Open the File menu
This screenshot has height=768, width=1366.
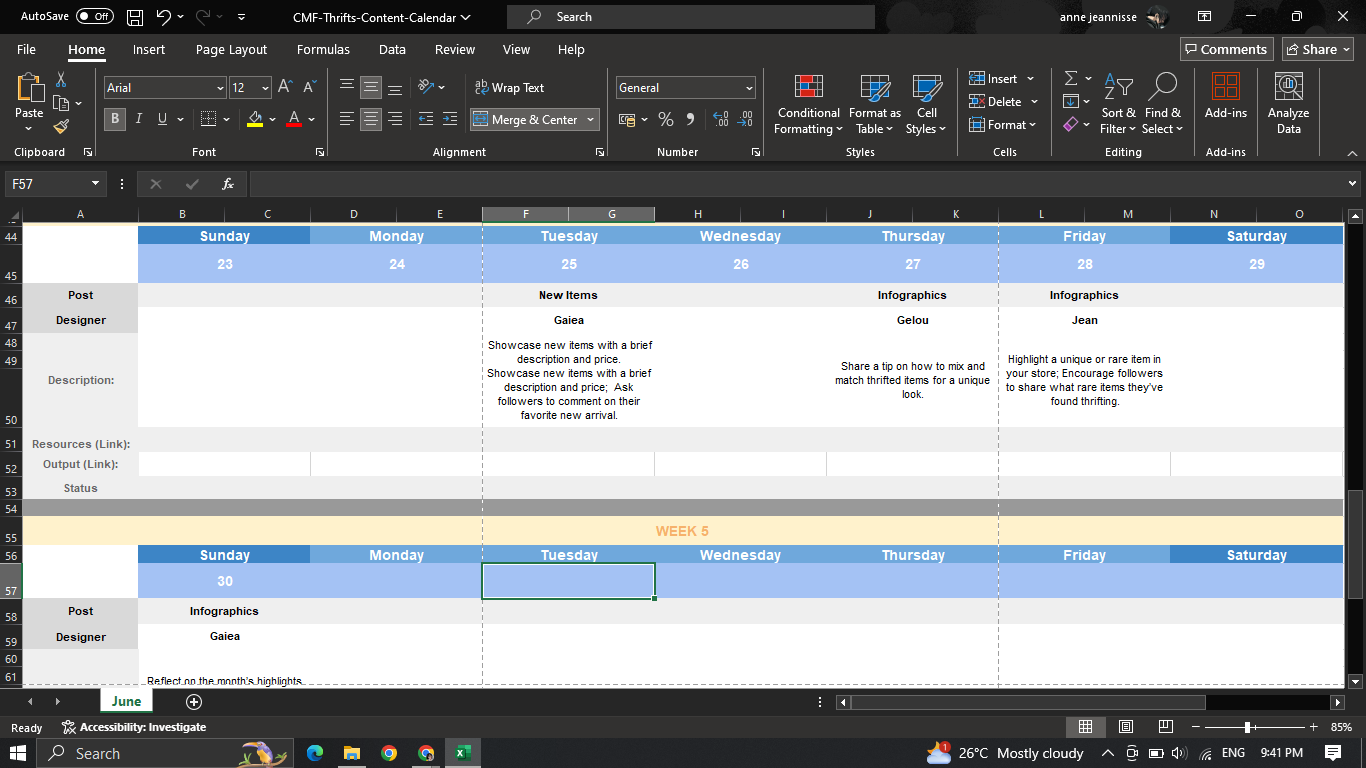pyautogui.click(x=26, y=49)
